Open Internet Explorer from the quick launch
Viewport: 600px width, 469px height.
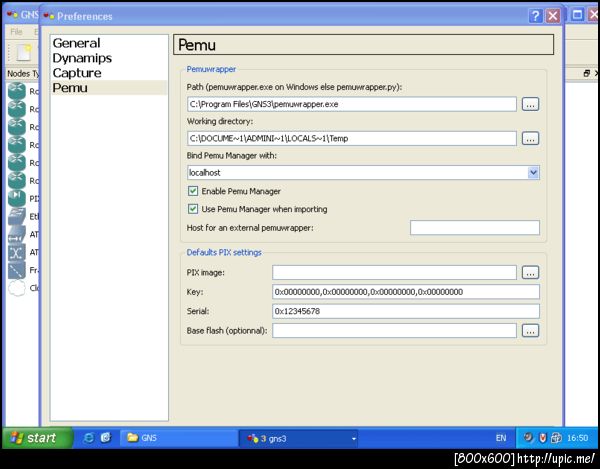click(x=88, y=438)
